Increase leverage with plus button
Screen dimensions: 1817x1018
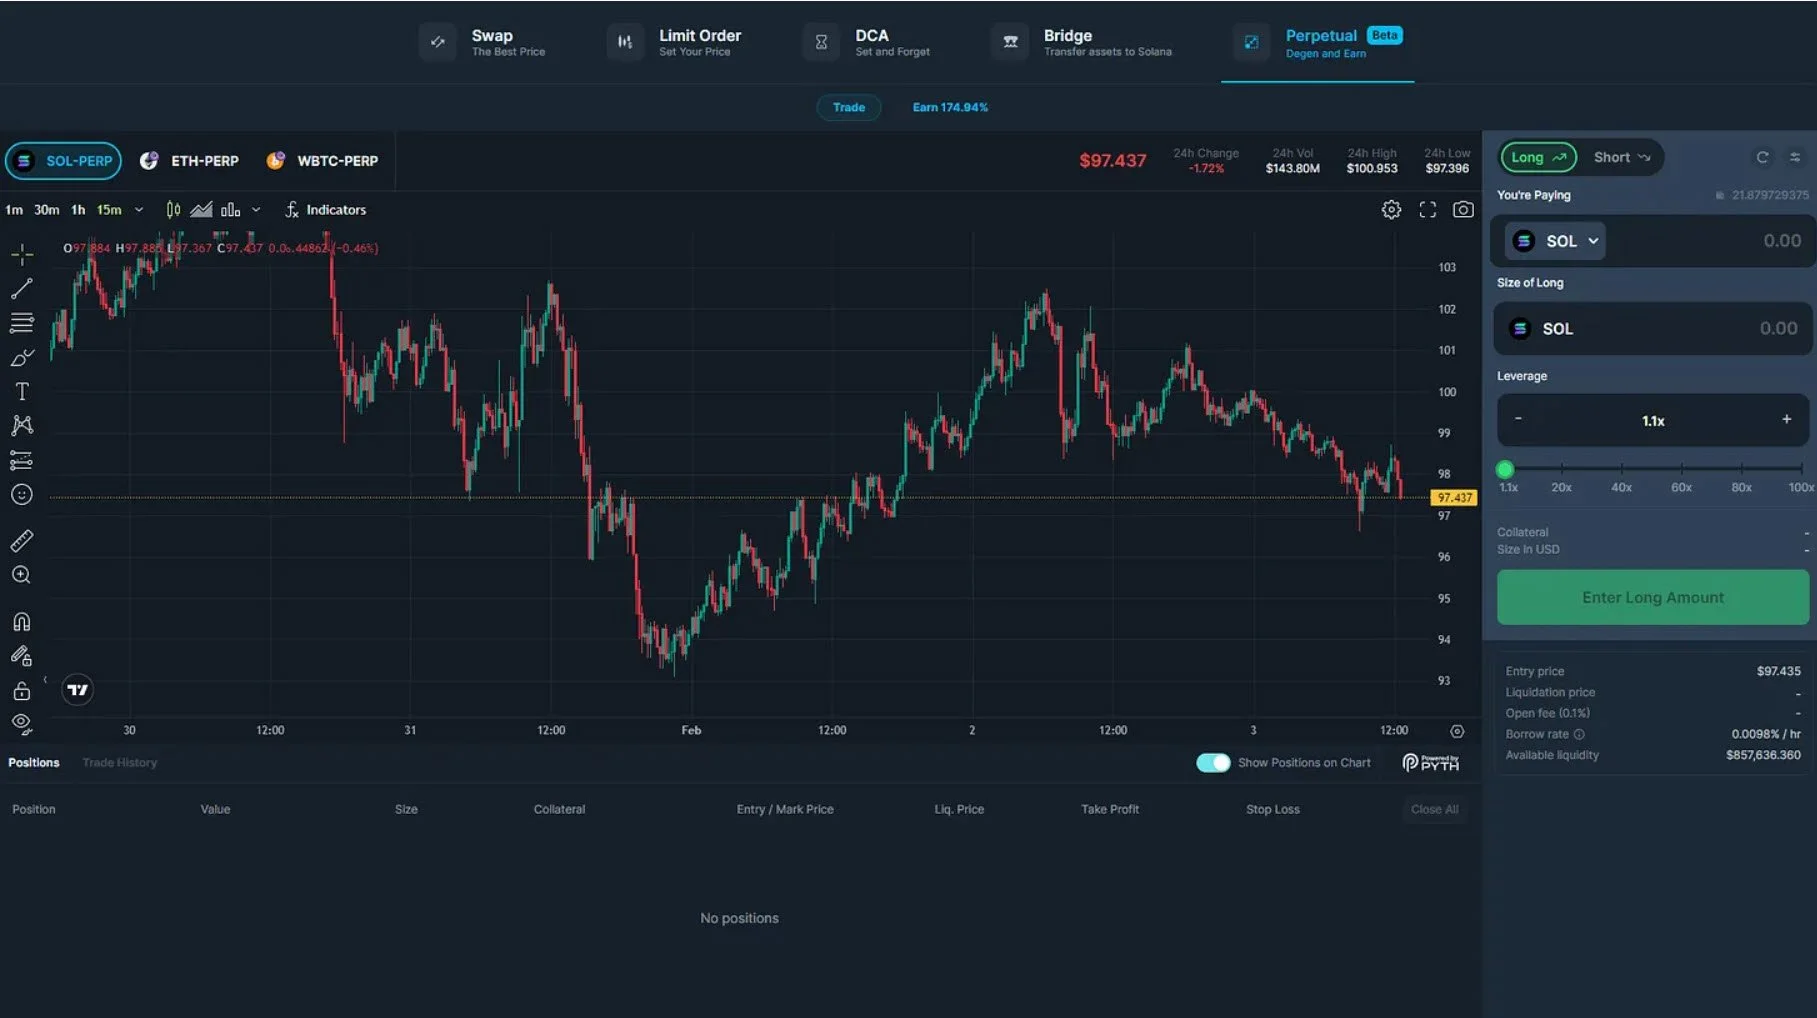tap(1787, 419)
